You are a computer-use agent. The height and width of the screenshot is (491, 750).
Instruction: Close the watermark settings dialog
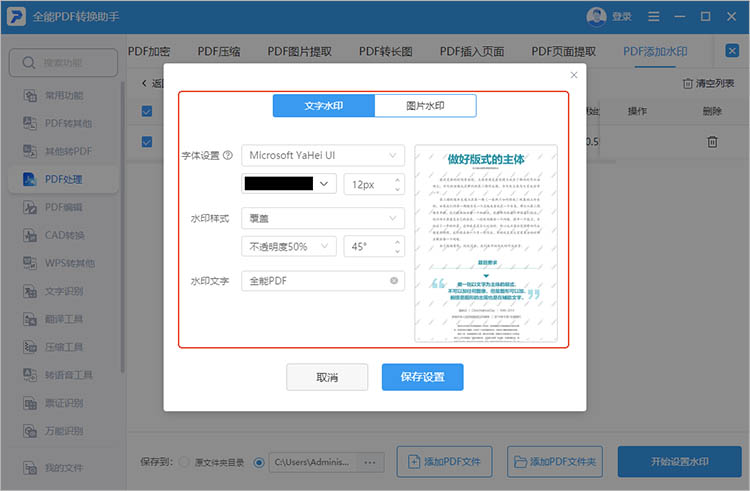click(574, 75)
